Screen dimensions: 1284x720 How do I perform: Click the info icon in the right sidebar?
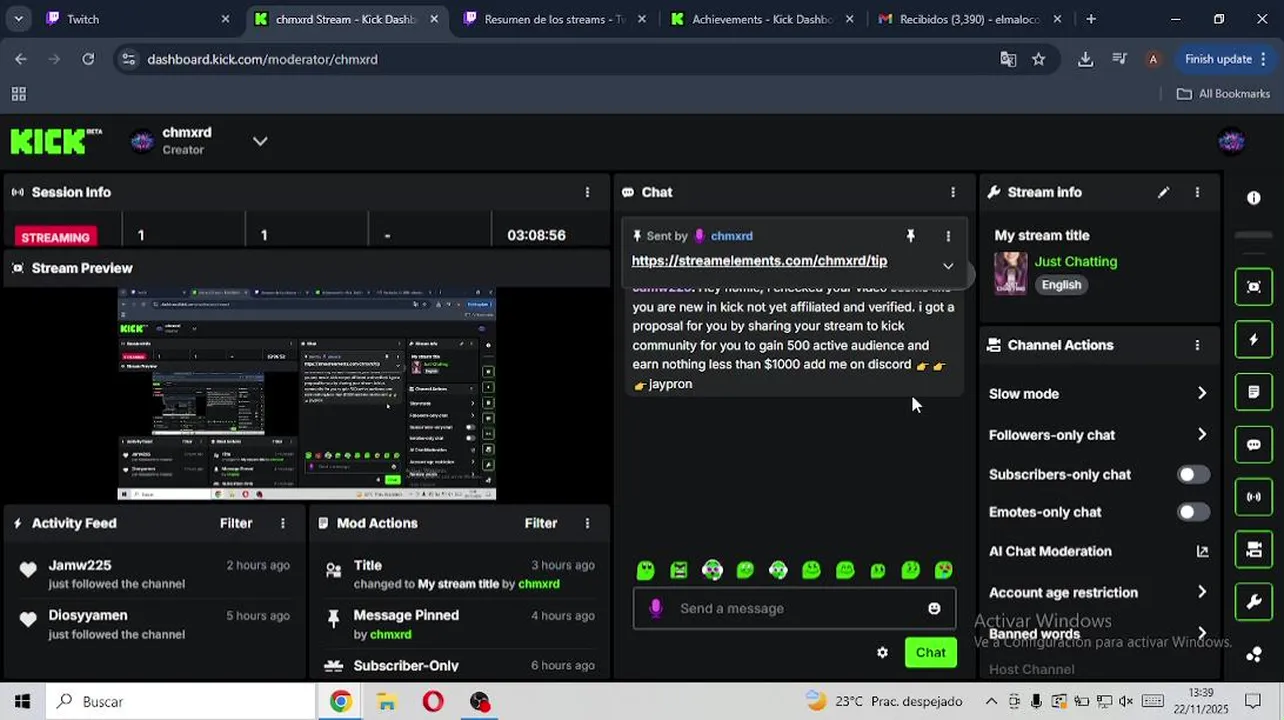tap(1254, 198)
